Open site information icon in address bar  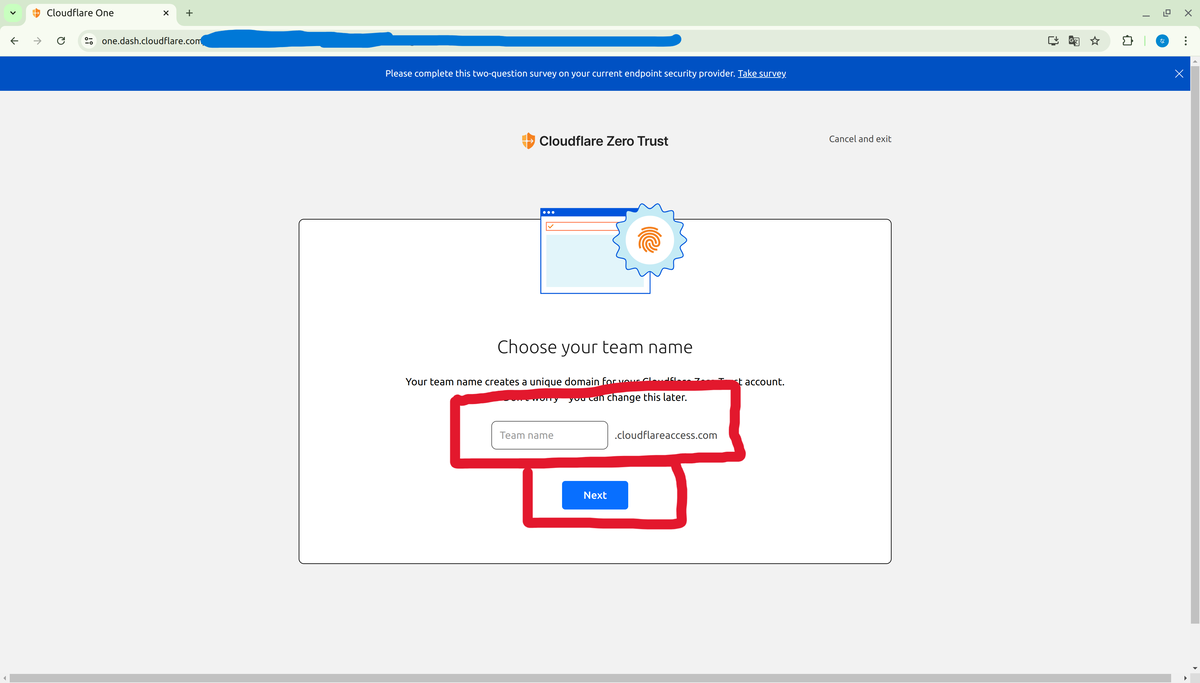[x=89, y=41]
